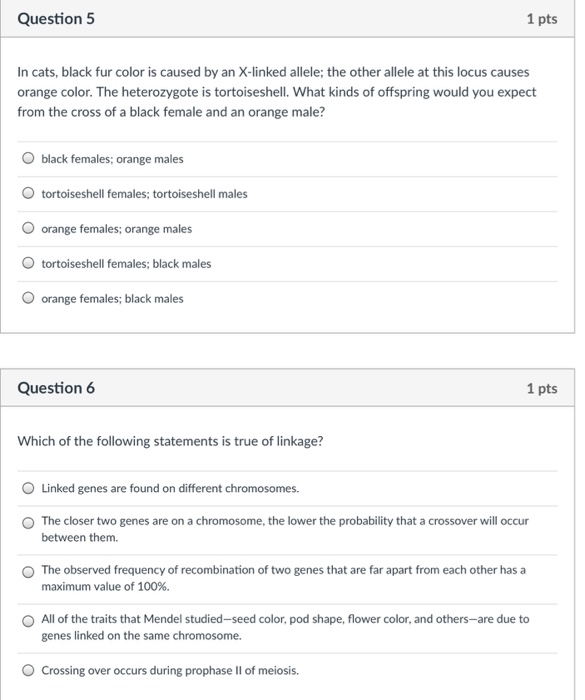585x700 pixels.
Task: Click the Question 6 header title
Action: pyautogui.click(x=56, y=388)
